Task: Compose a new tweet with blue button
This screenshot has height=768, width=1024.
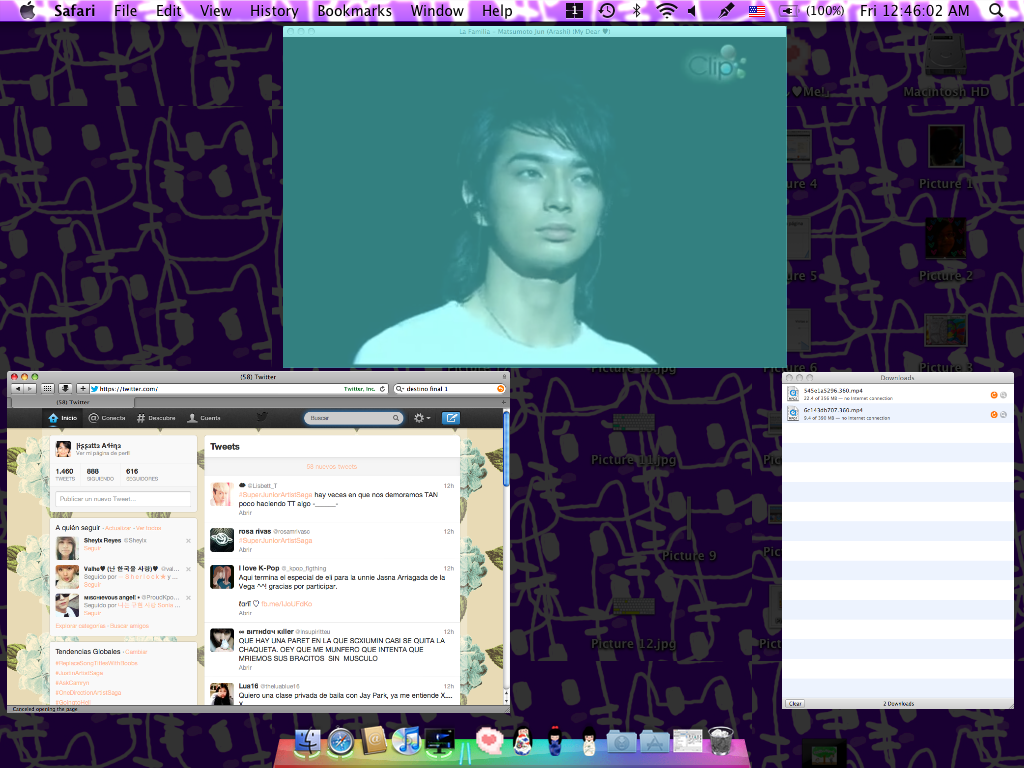Action: (x=451, y=418)
